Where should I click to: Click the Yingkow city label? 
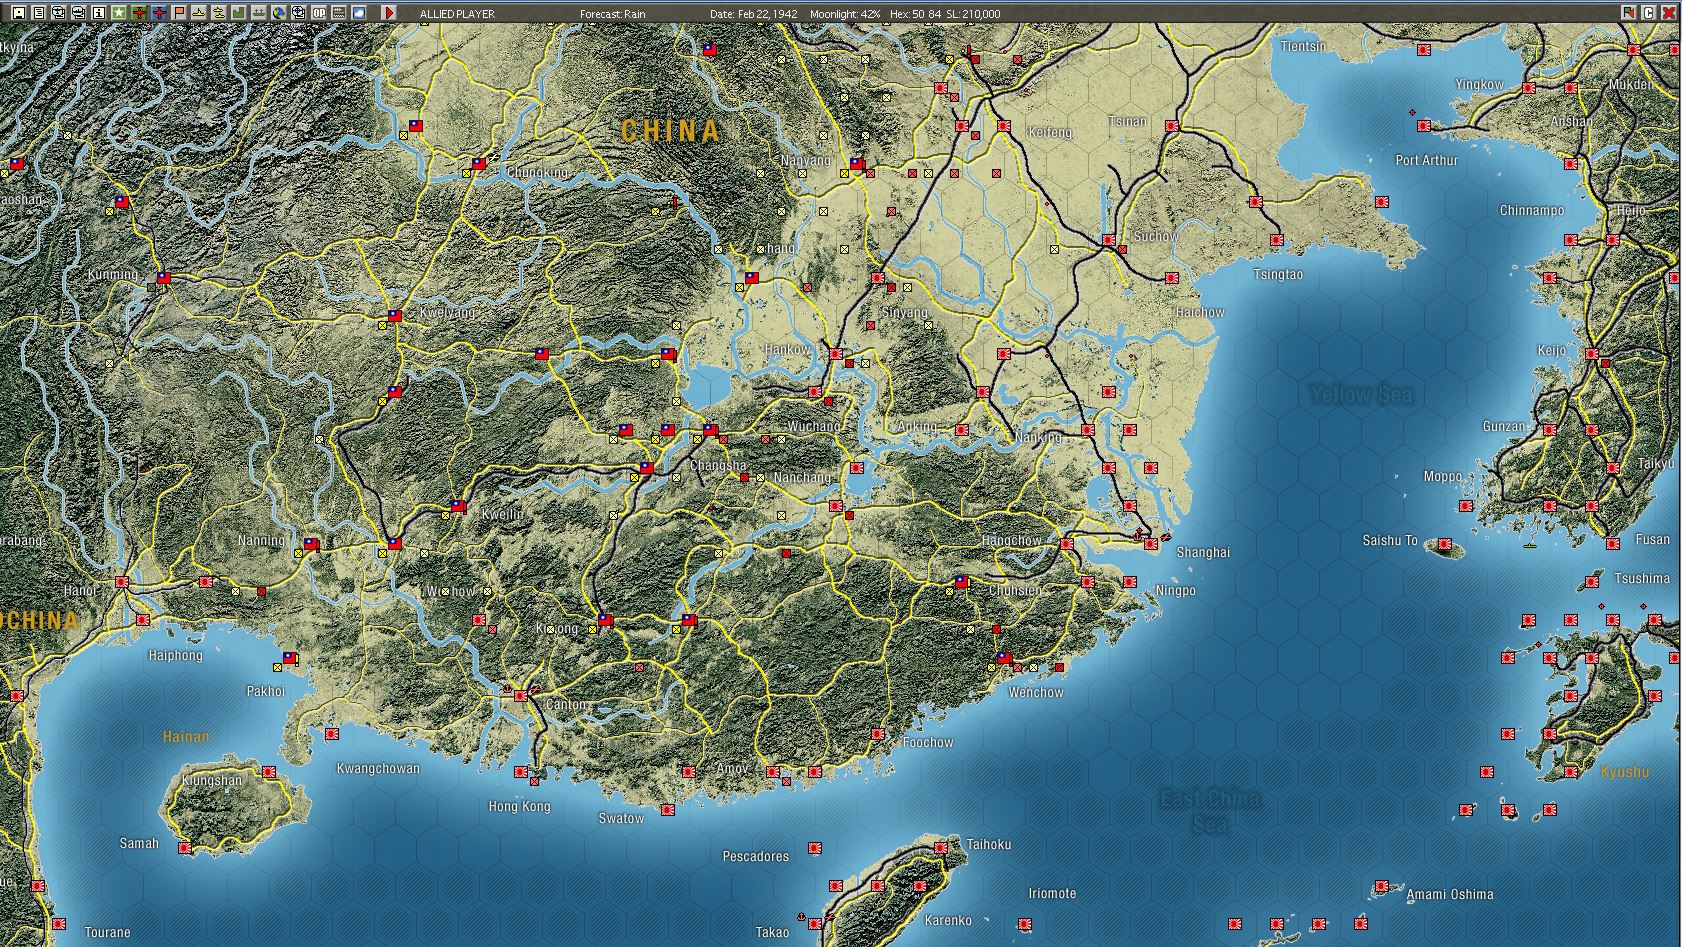[1479, 84]
